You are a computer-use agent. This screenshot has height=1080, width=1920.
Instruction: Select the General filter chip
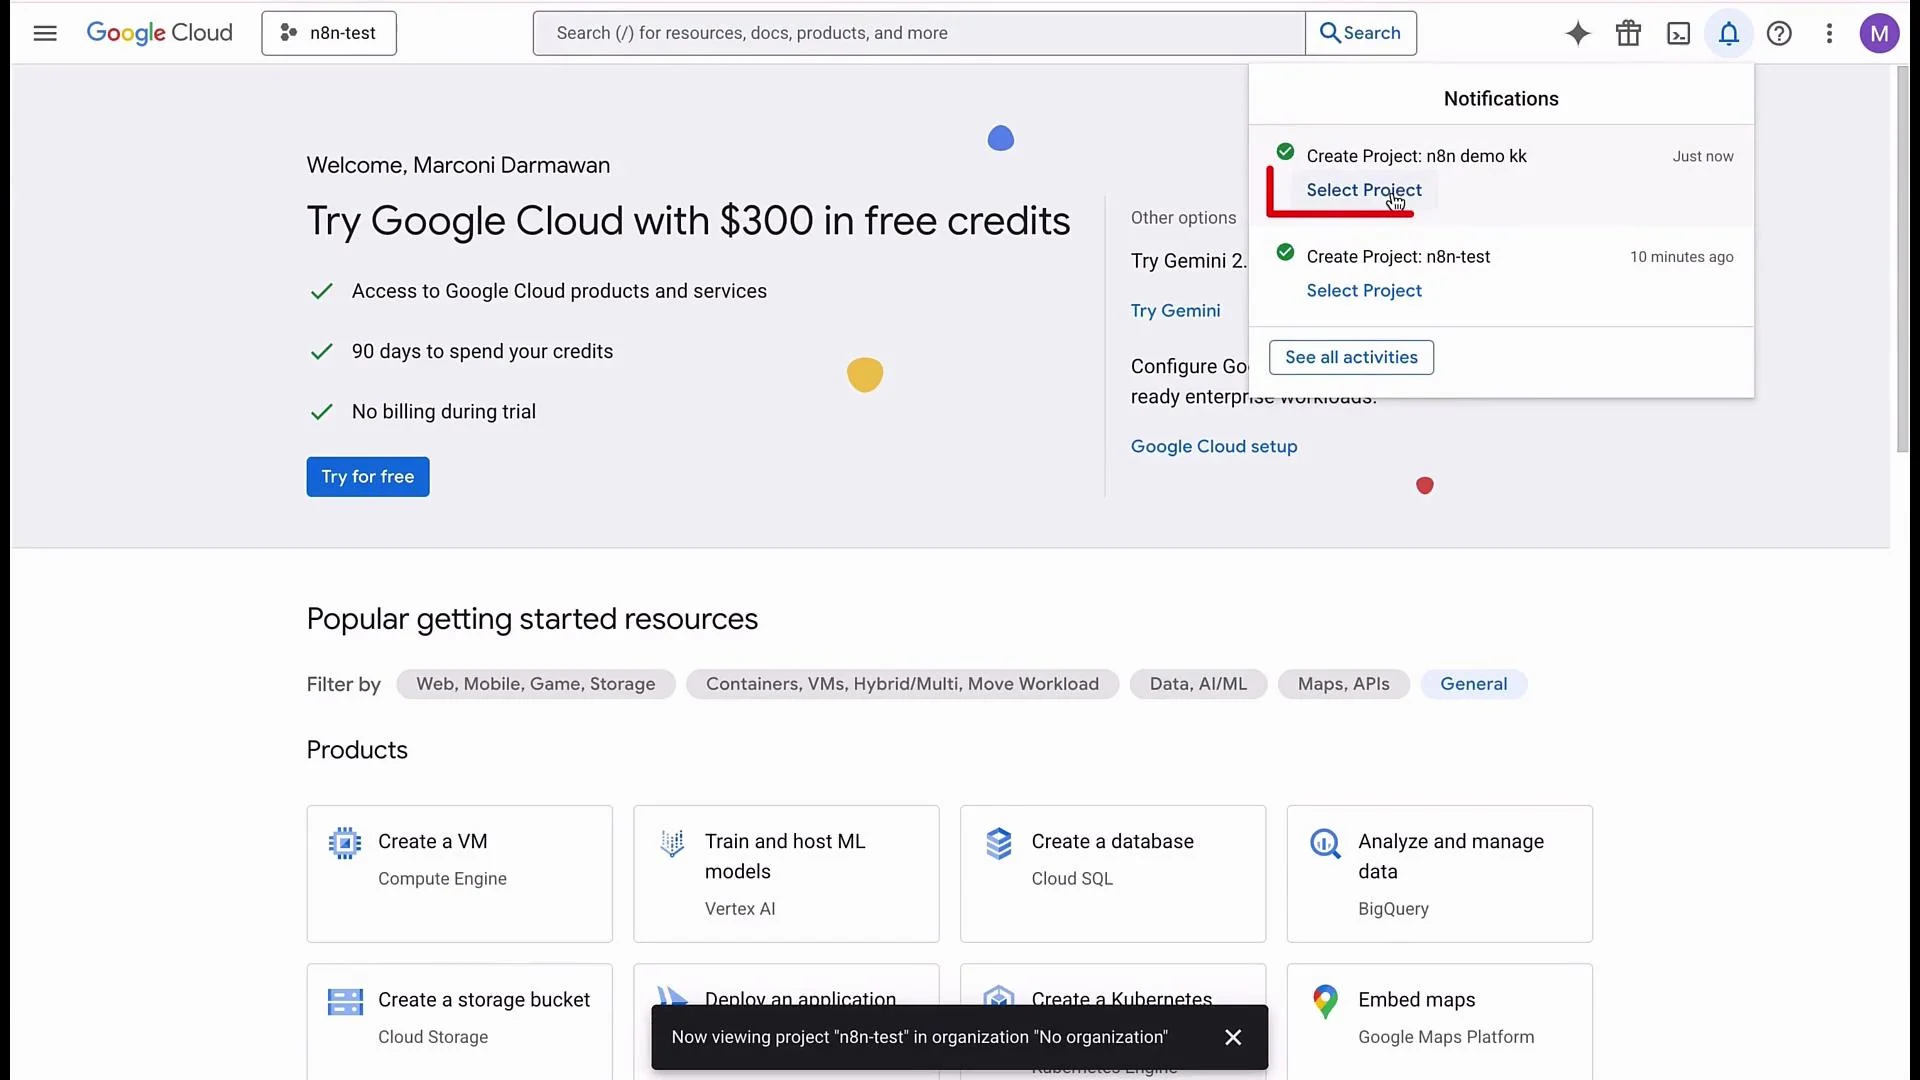coord(1473,684)
